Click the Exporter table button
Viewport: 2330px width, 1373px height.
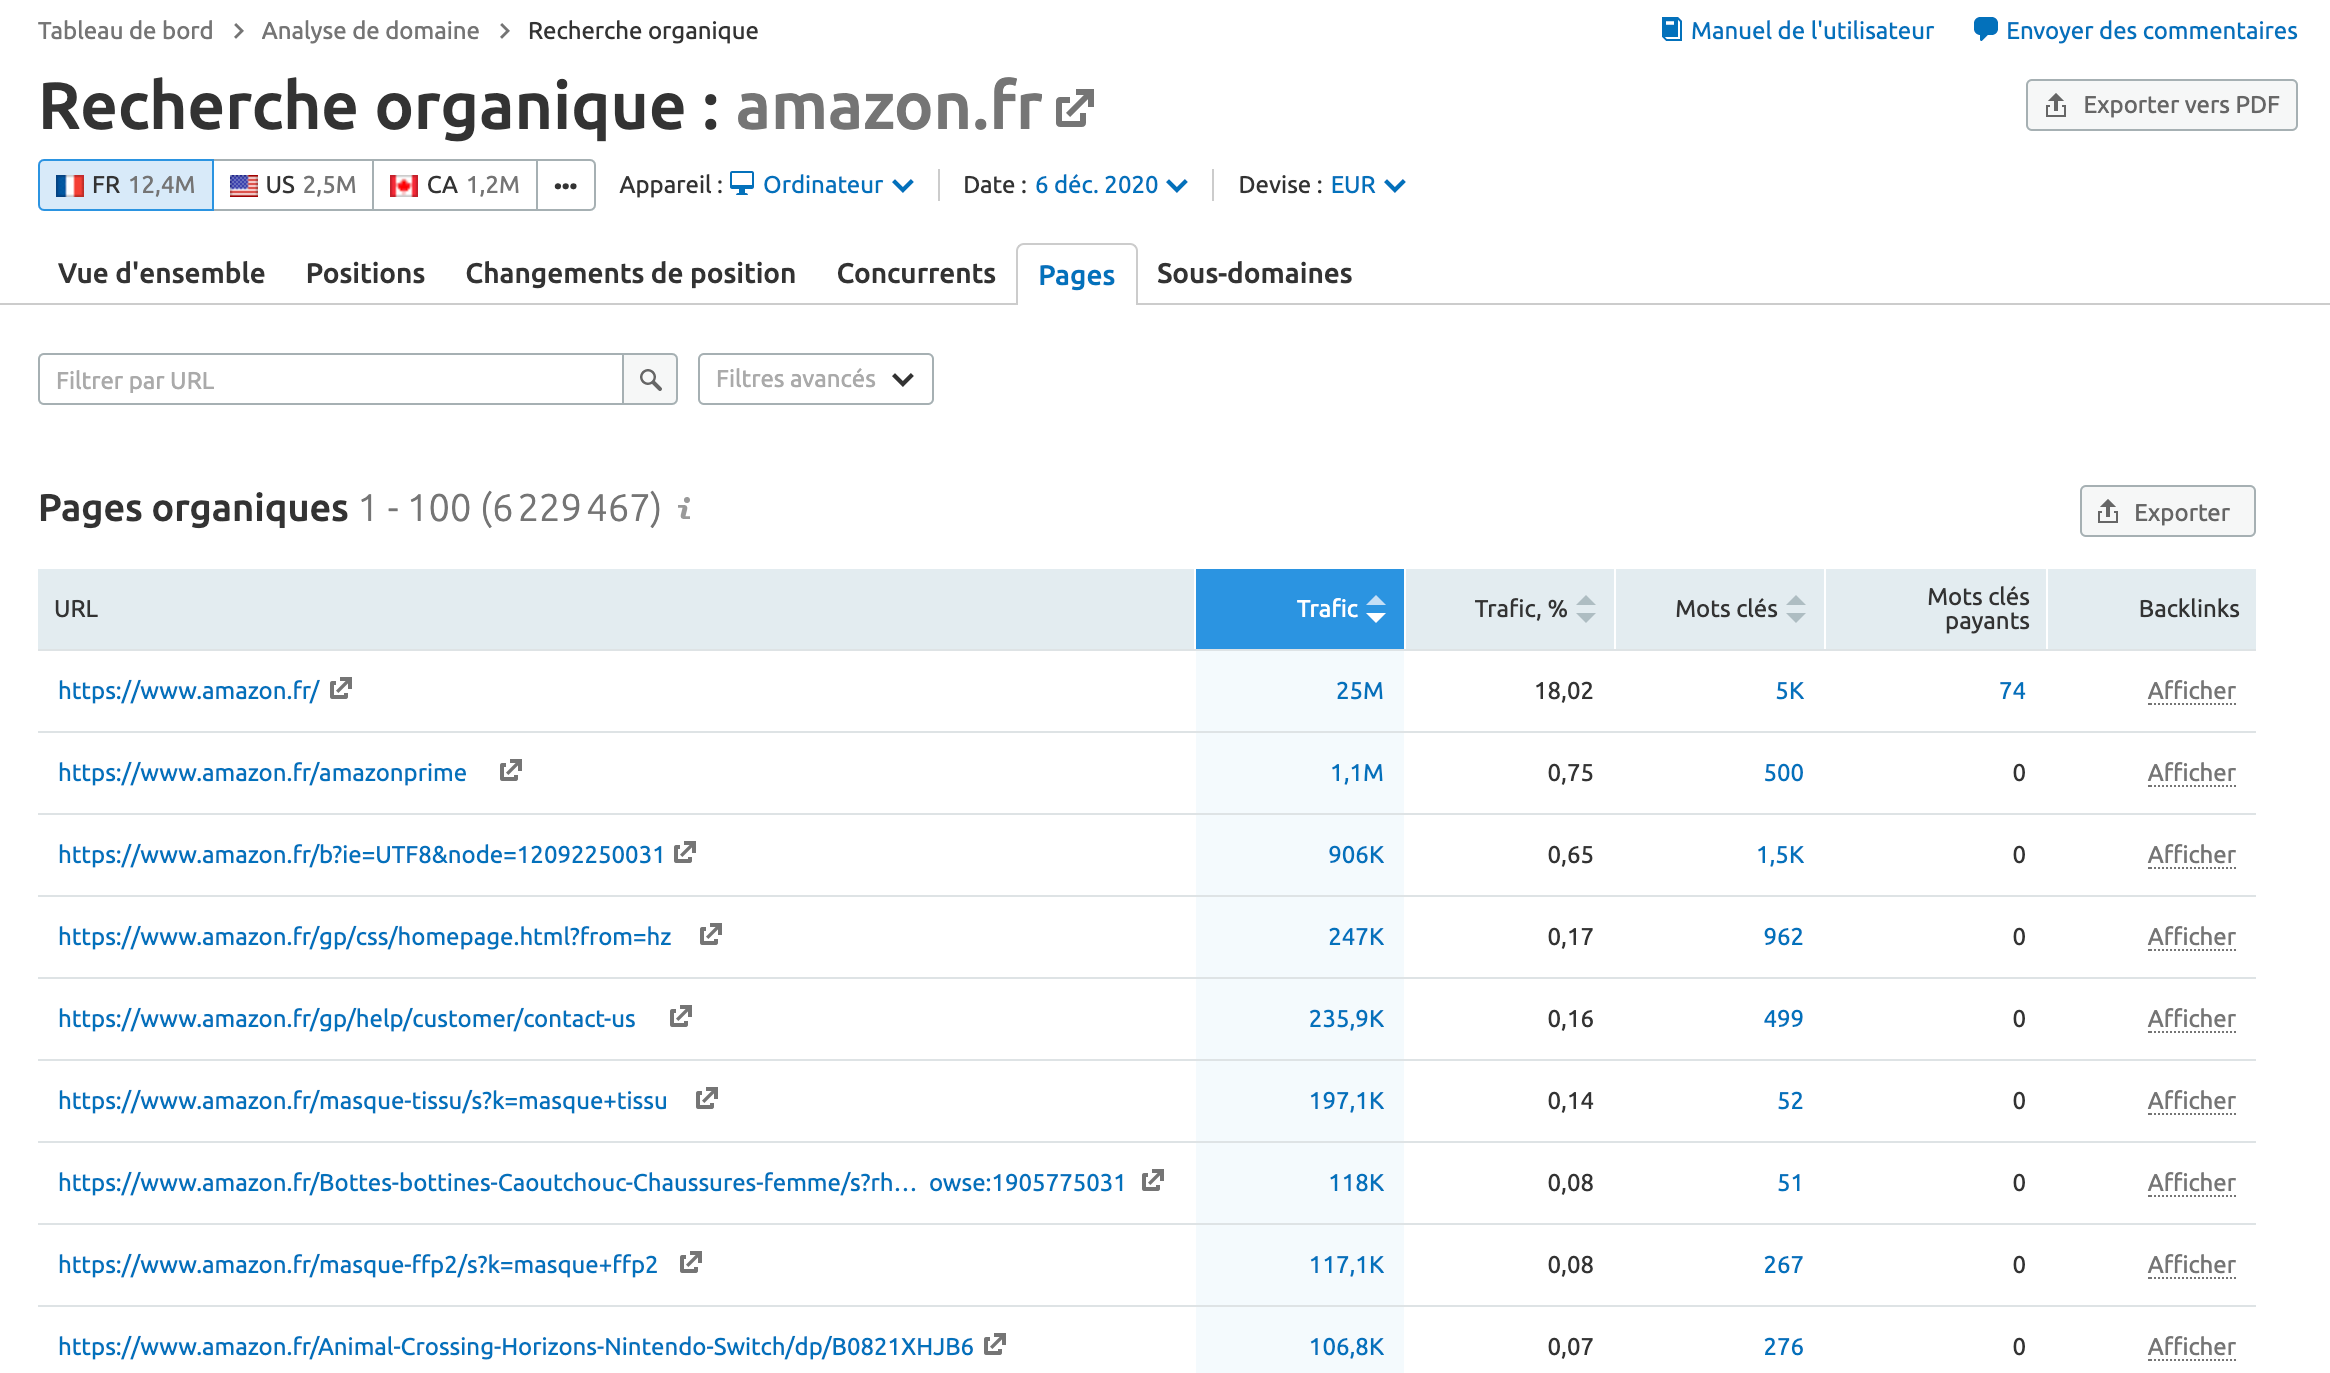tap(2168, 512)
